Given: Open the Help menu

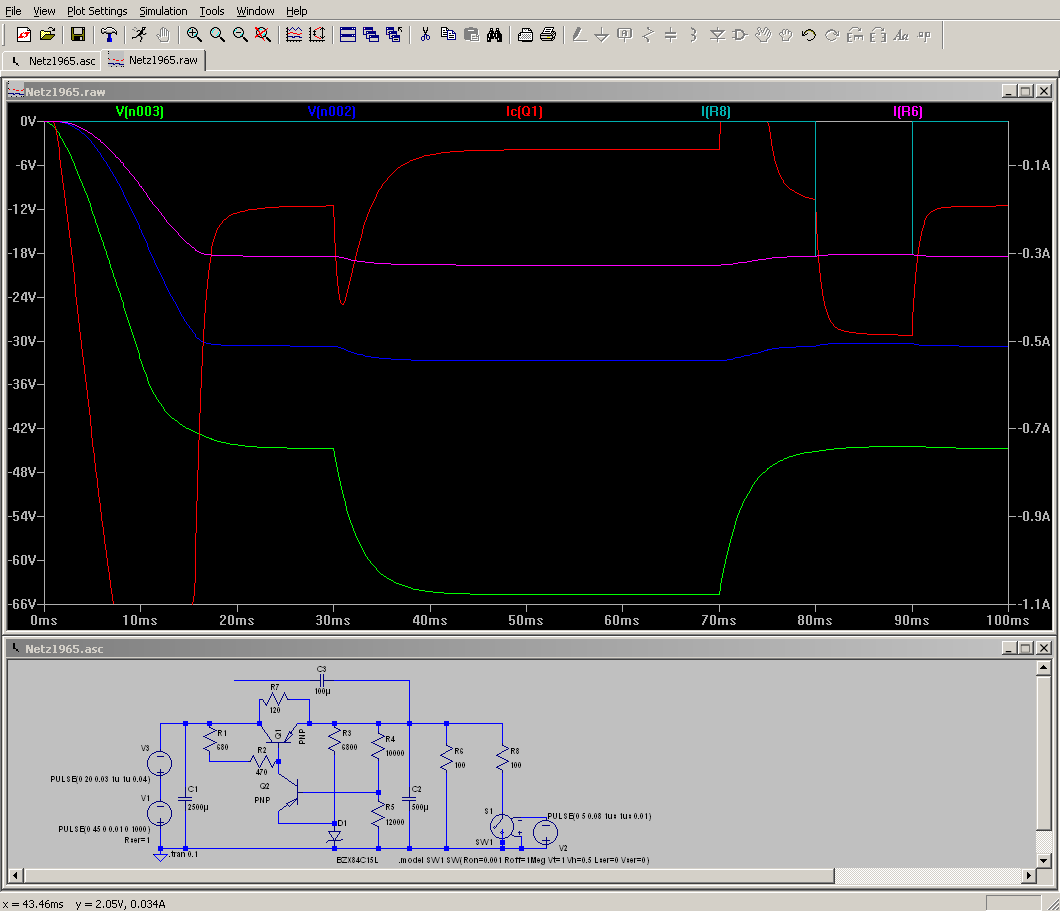Looking at the screenshot, I should click(x=296, y=11).
